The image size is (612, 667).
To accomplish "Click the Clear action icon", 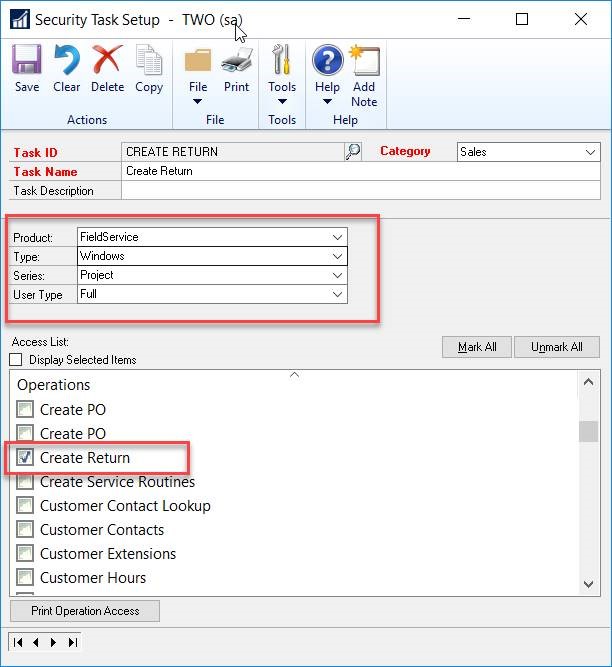I will (x=66, y=60).
